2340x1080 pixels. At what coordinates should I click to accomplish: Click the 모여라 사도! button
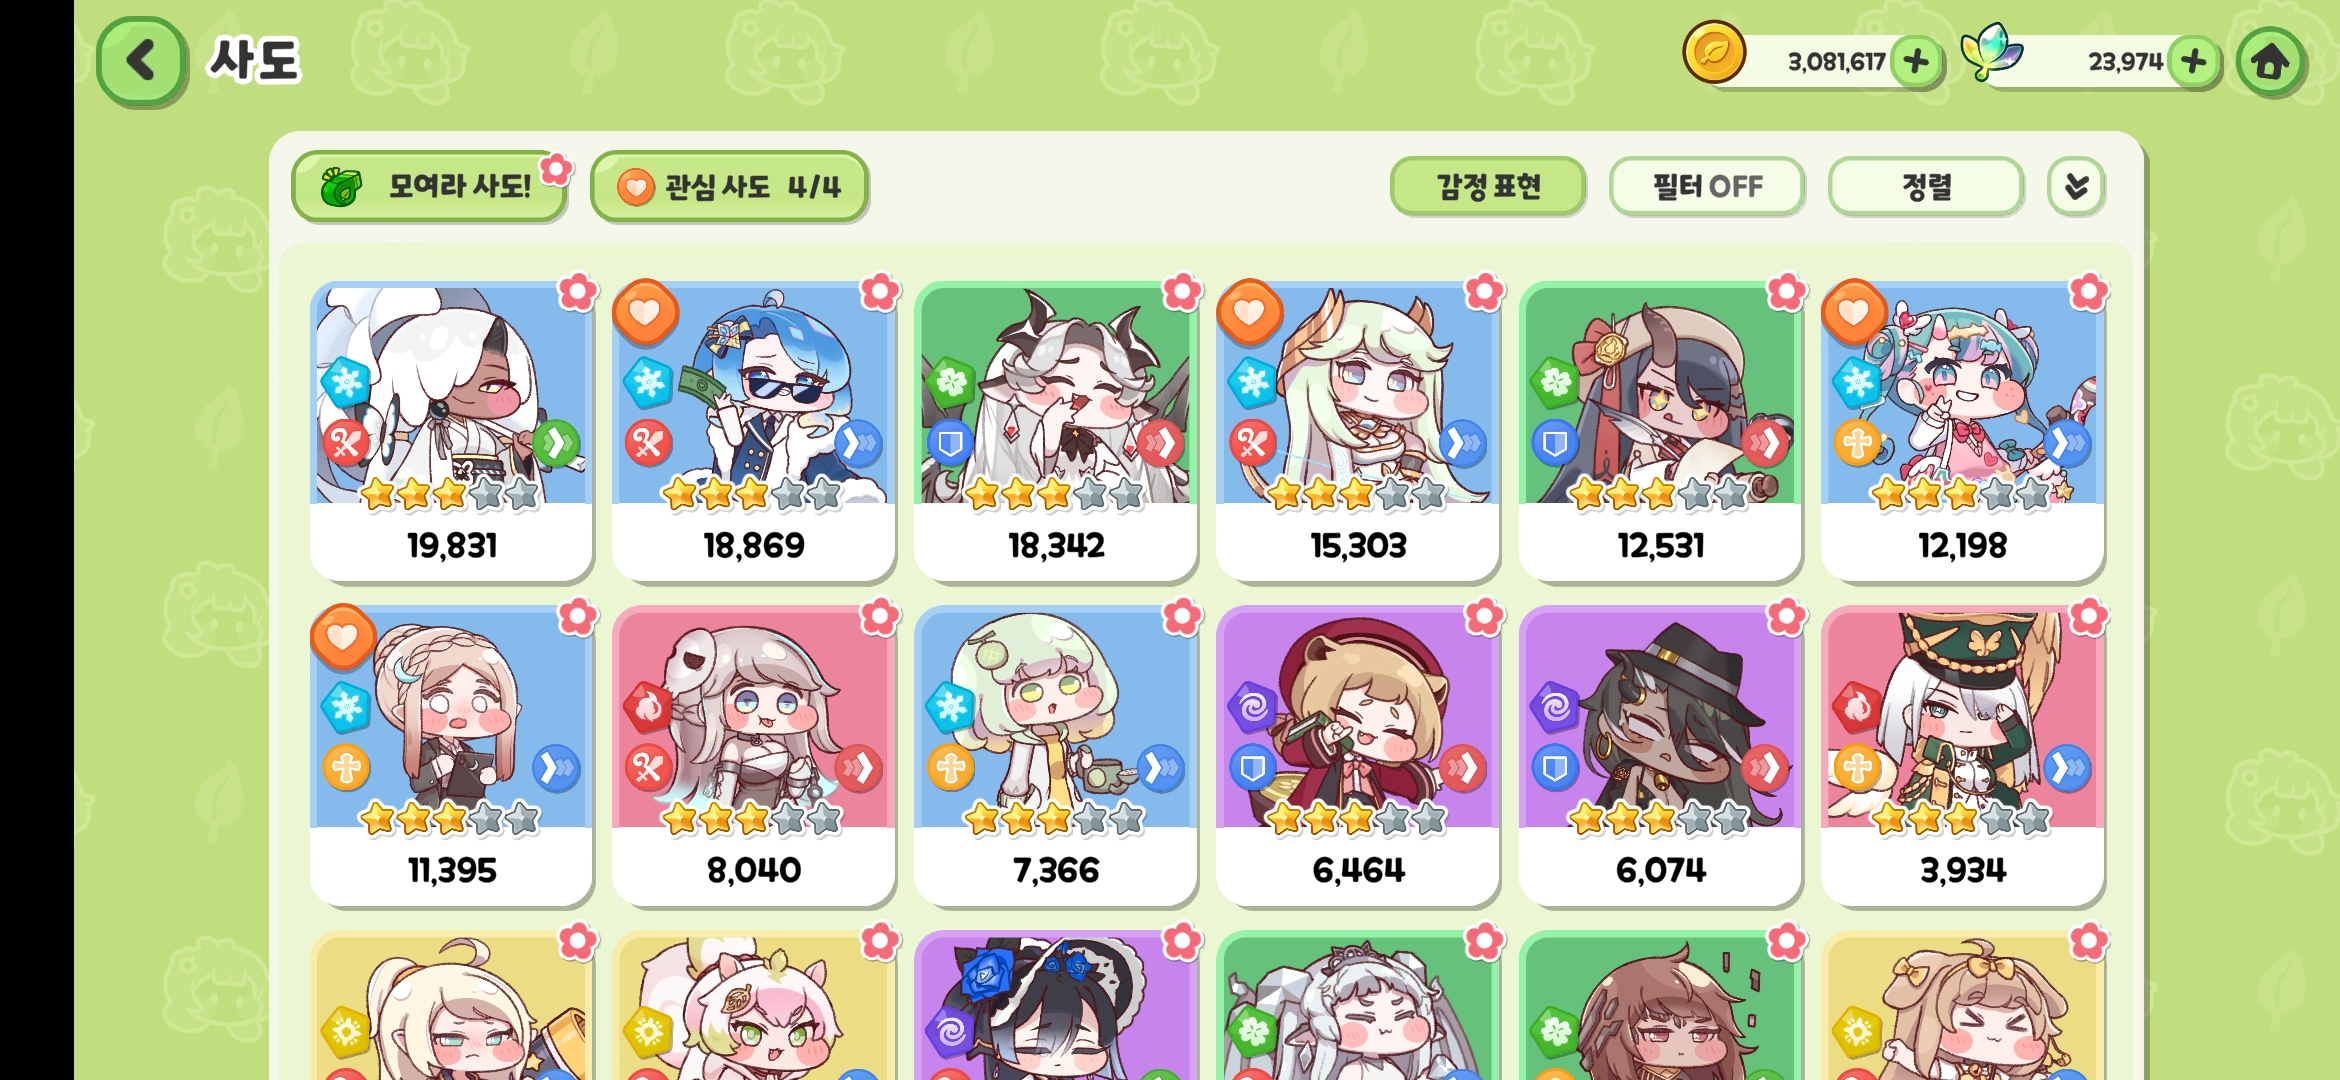(x=430, y=187)
